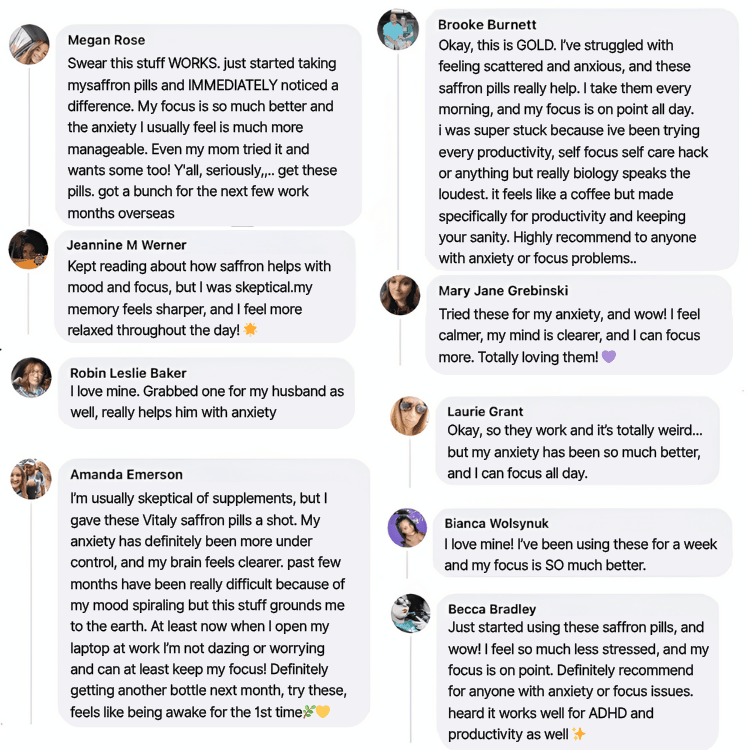
Task: Click Becca Bradley's profile picture
Action: pos(410,613)
